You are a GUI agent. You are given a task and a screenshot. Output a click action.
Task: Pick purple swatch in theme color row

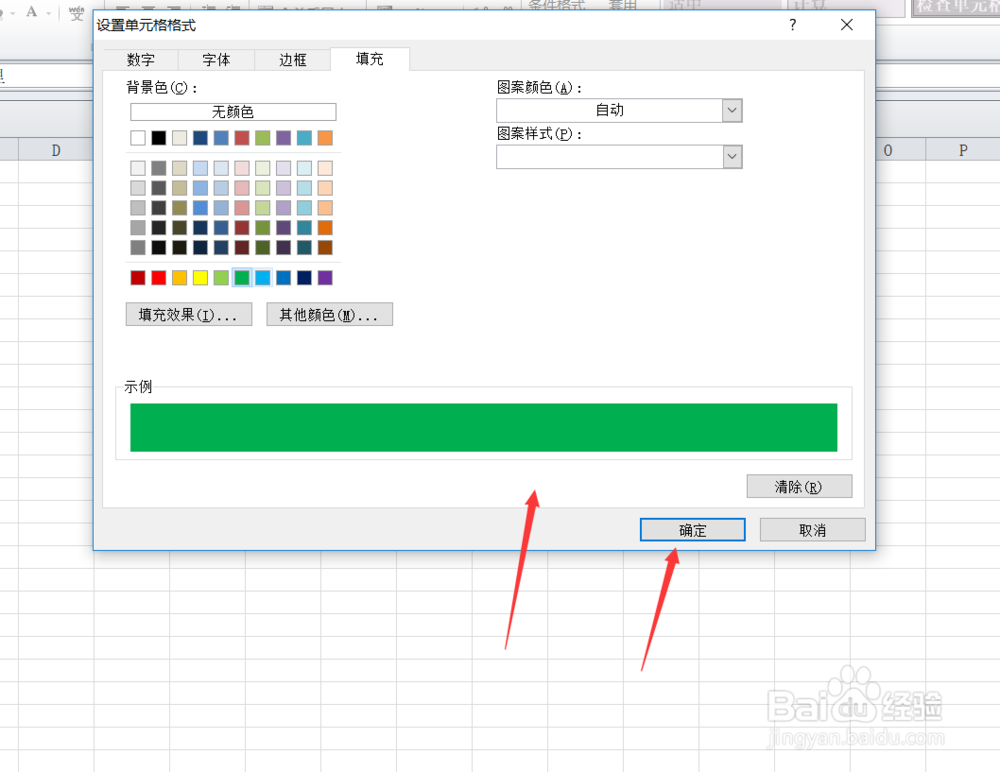click(284, 138)
